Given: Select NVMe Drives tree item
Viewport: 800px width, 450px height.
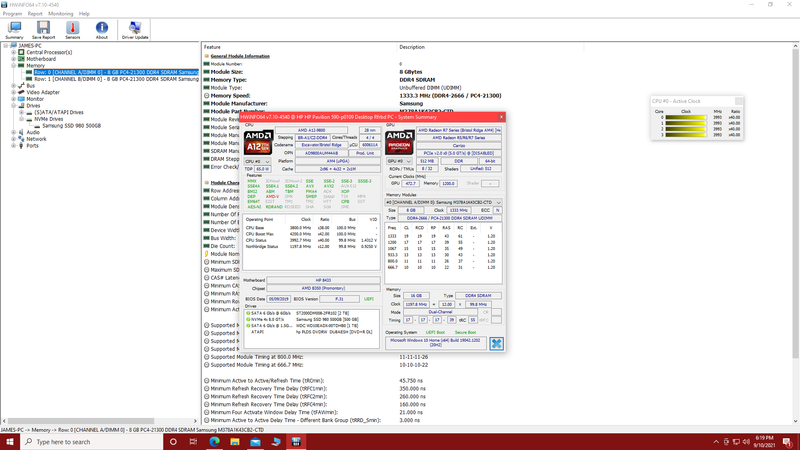Looking at the screenshot, I should 49,119.
